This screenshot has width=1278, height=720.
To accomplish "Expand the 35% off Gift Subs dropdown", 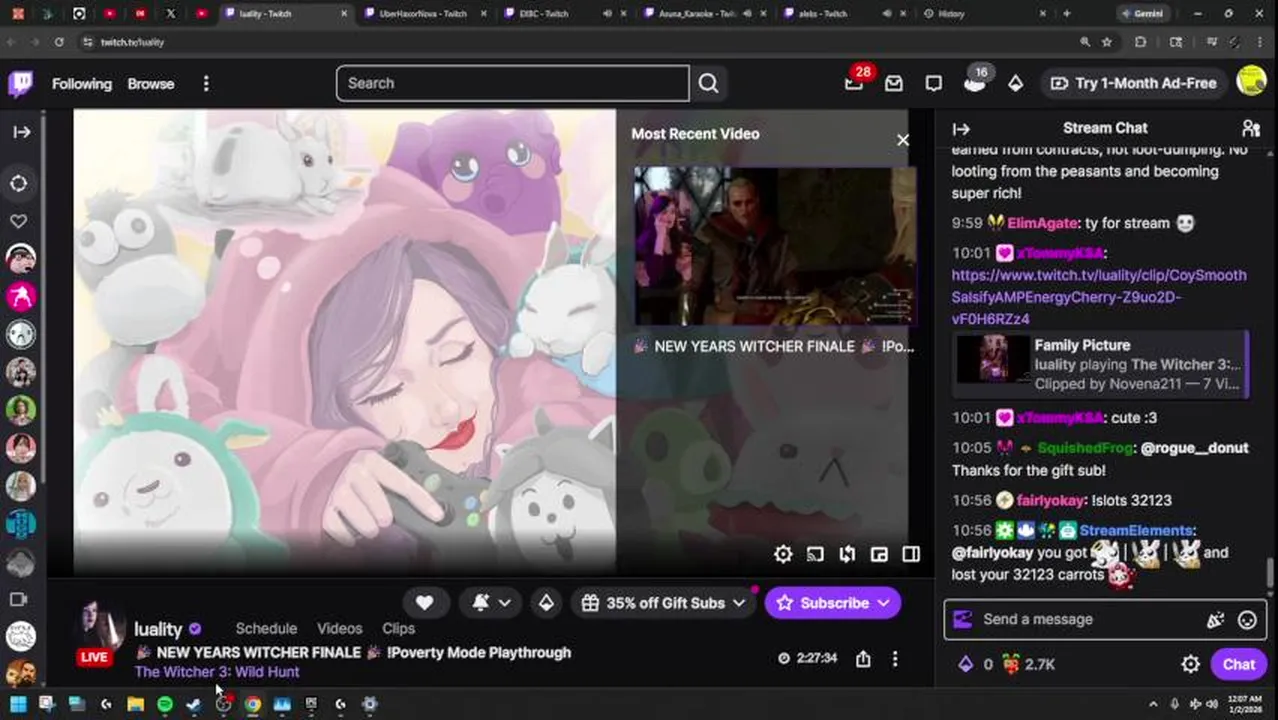I will pyautogui.click(x=664, y=603).
